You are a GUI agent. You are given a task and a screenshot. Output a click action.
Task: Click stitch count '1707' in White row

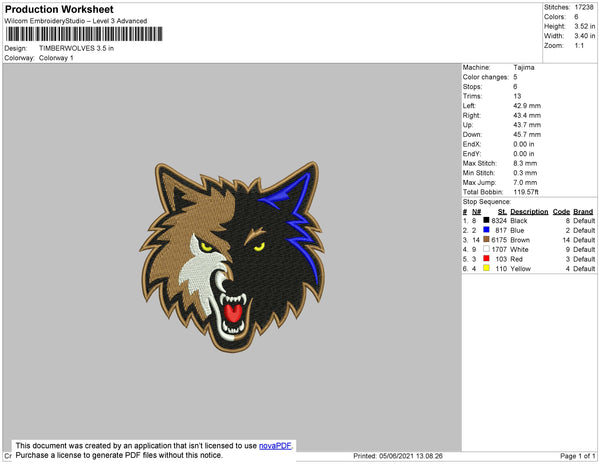(x=499, y=249)
